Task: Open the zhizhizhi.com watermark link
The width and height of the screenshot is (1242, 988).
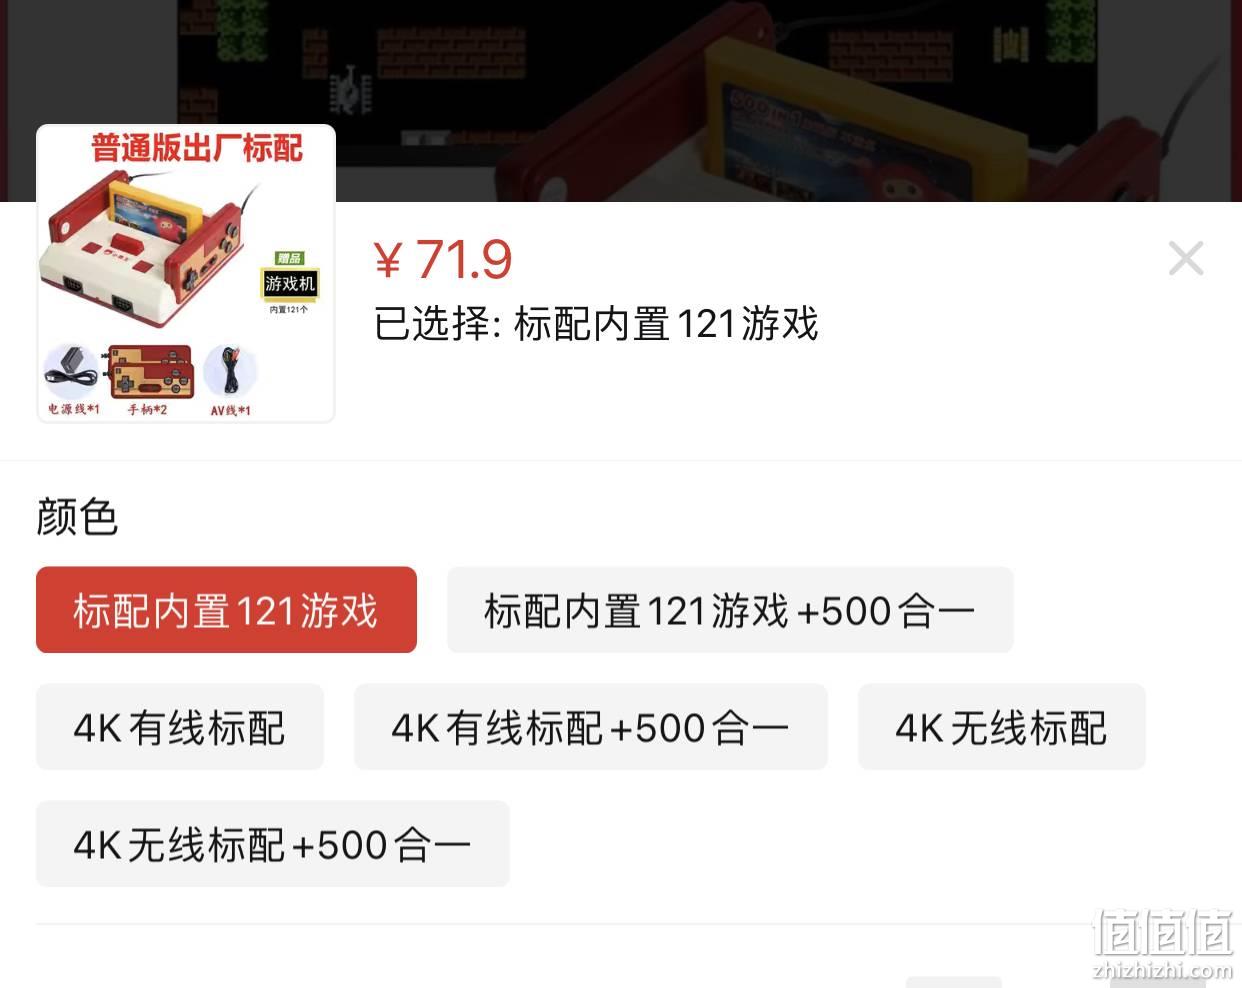Action: (1163, 945)
